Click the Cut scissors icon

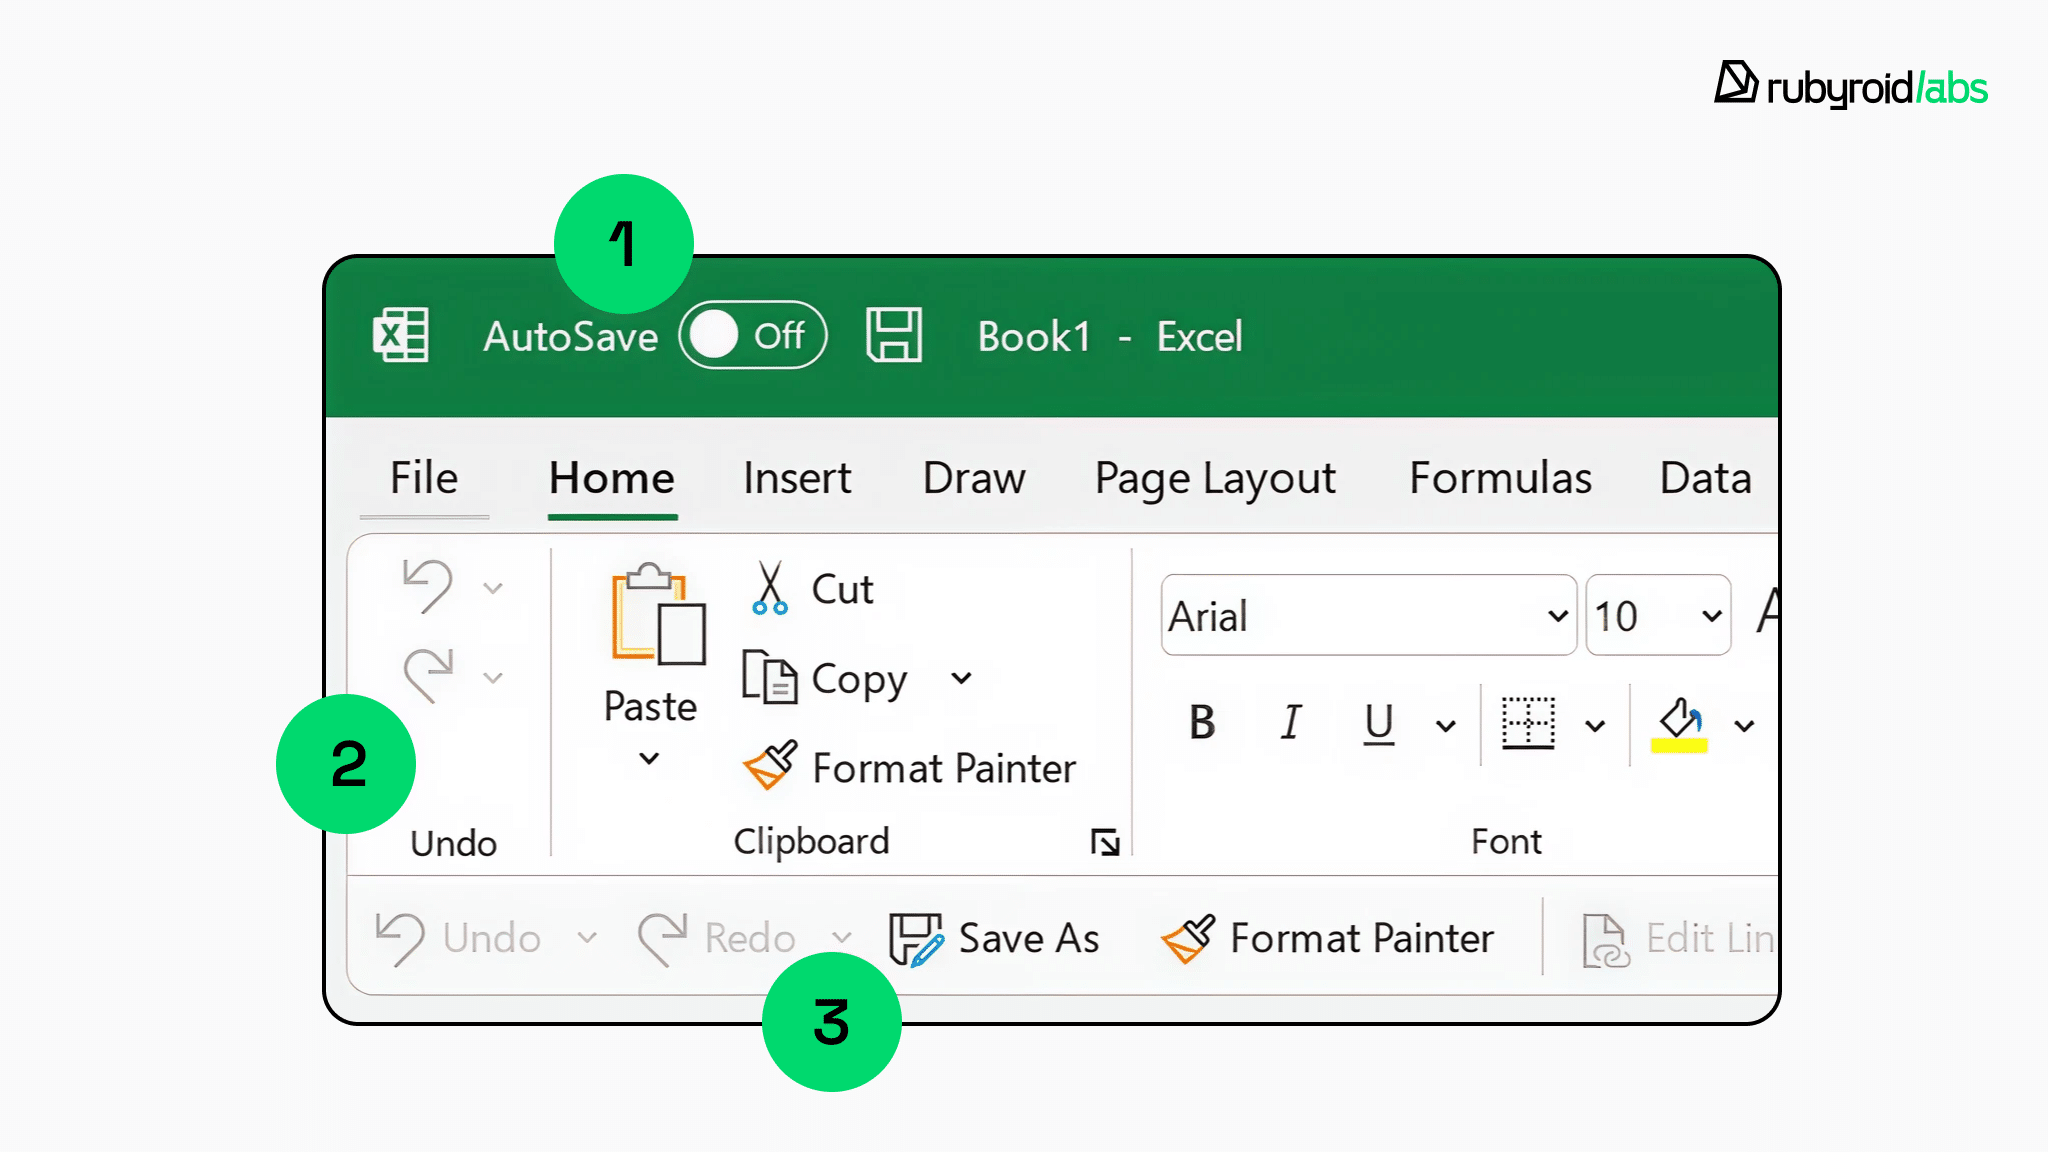point(769,588)
